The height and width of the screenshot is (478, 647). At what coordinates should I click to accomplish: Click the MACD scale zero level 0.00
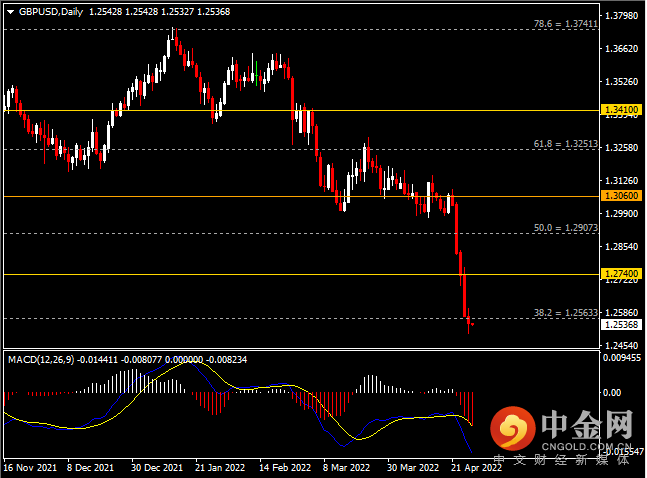[612, 393]
